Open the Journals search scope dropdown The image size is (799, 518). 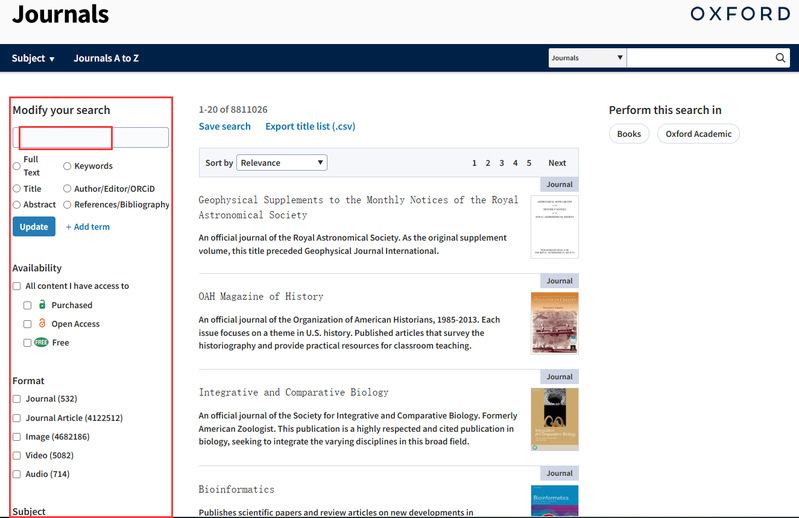587,58
